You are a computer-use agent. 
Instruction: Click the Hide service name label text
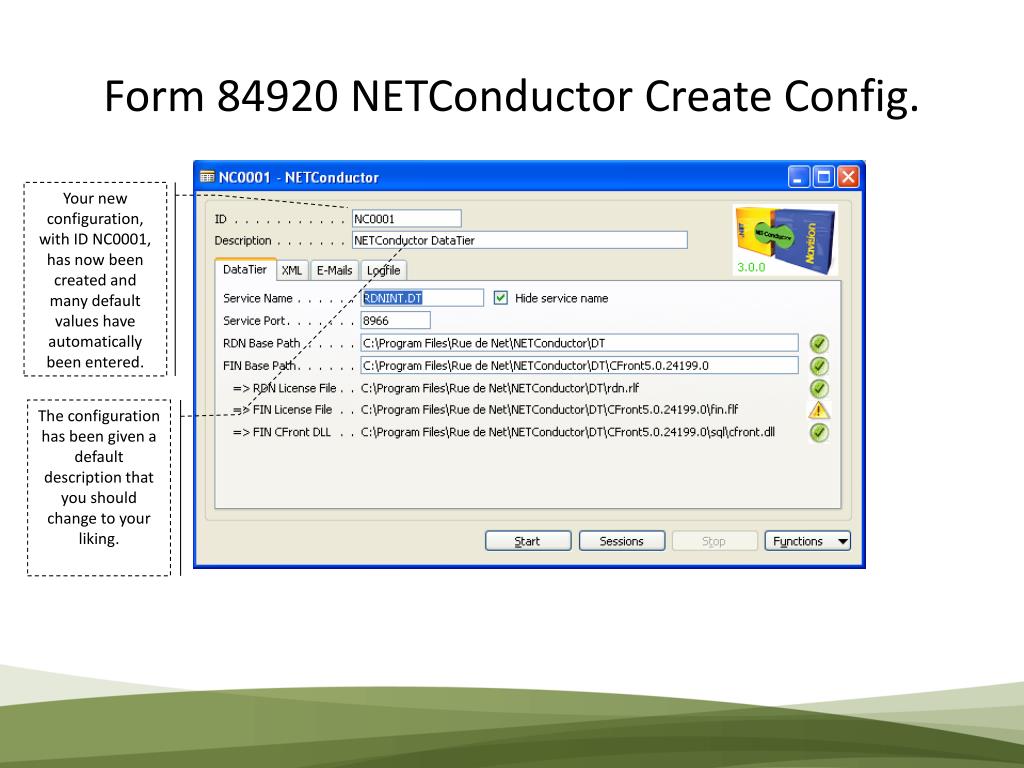pos(562,298)
